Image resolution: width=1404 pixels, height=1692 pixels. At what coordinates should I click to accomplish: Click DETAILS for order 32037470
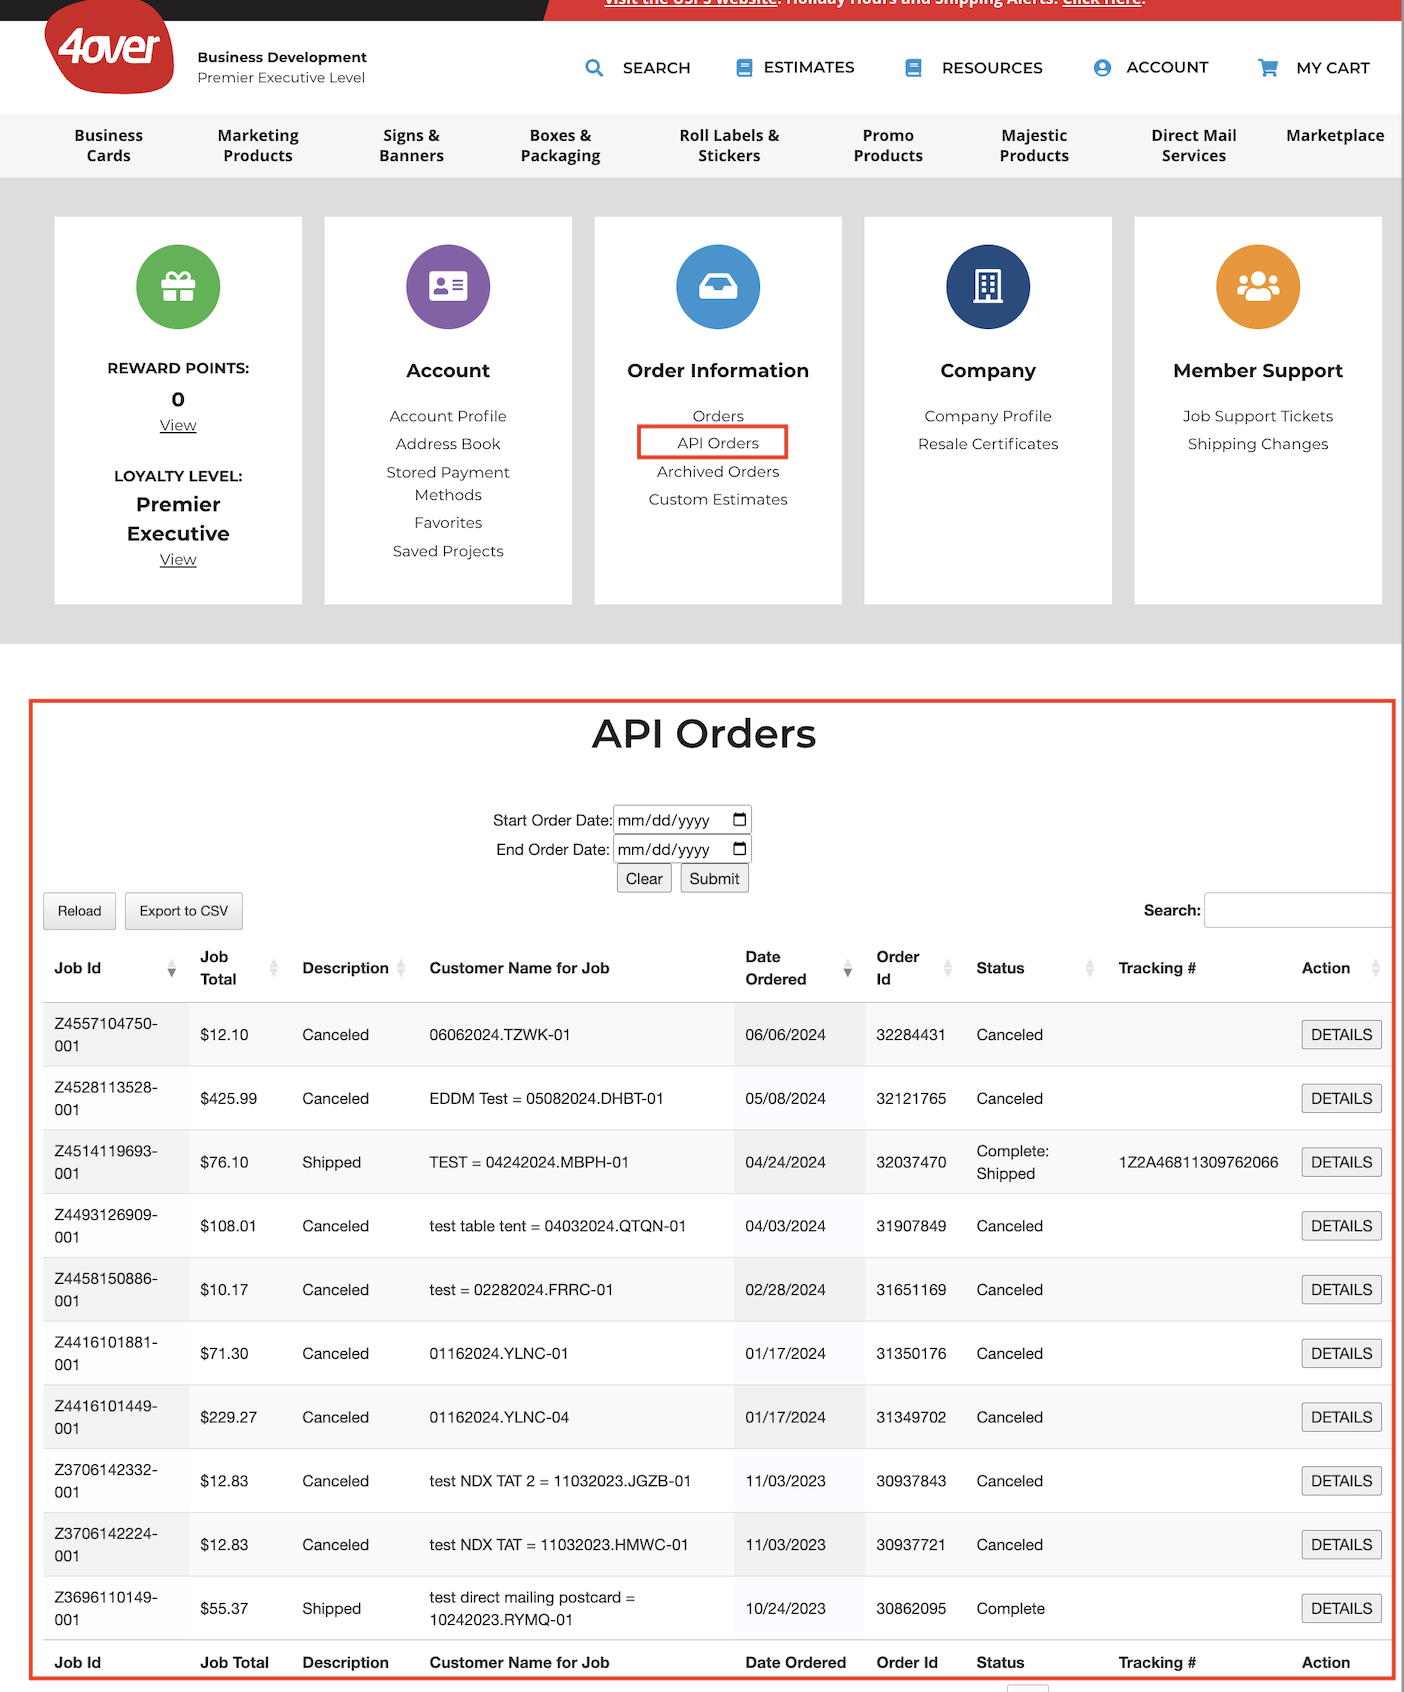tap(1341, 1162)
